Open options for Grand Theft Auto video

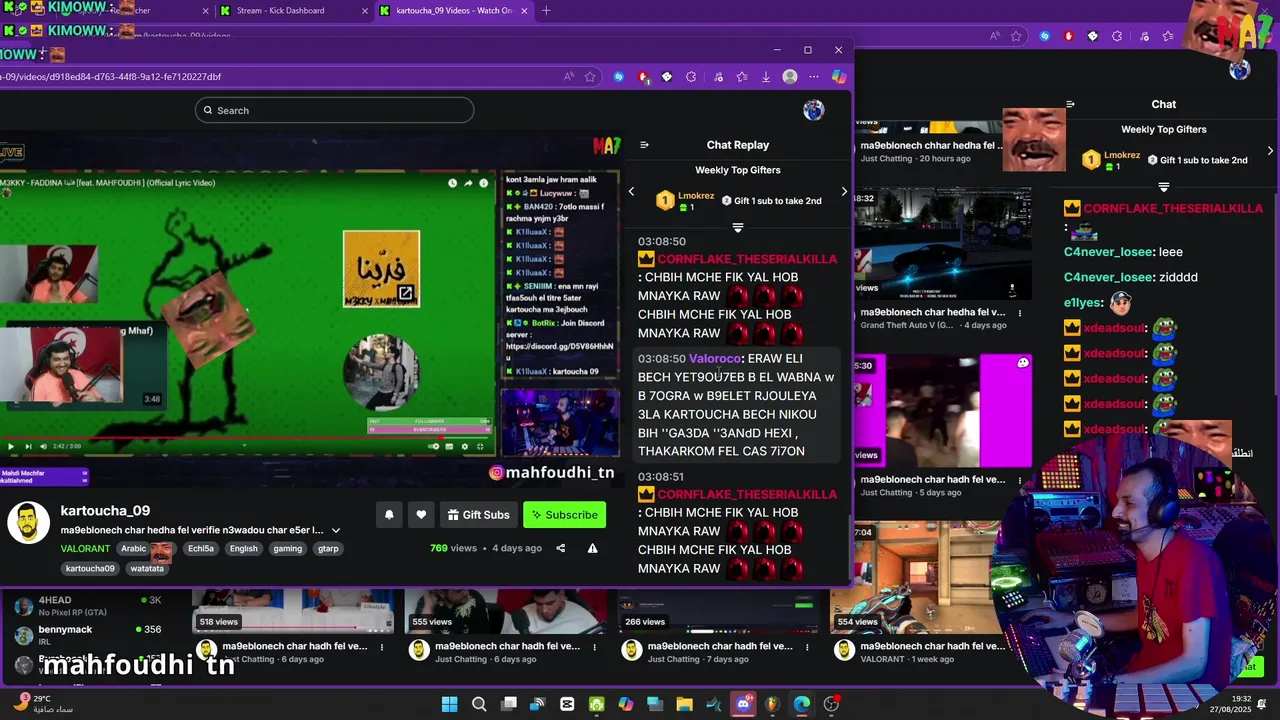pos(1020,313)
